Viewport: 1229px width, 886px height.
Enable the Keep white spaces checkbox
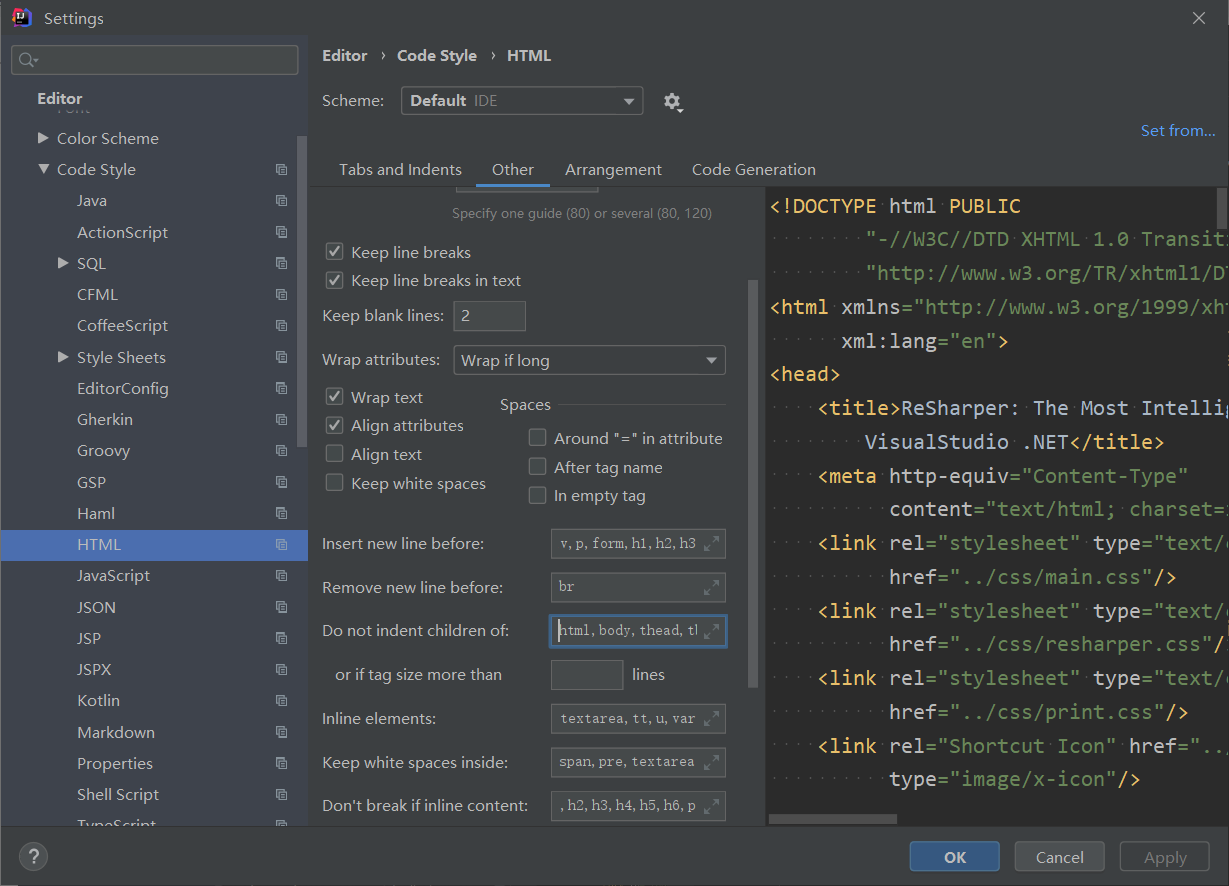tap(335, 483)
